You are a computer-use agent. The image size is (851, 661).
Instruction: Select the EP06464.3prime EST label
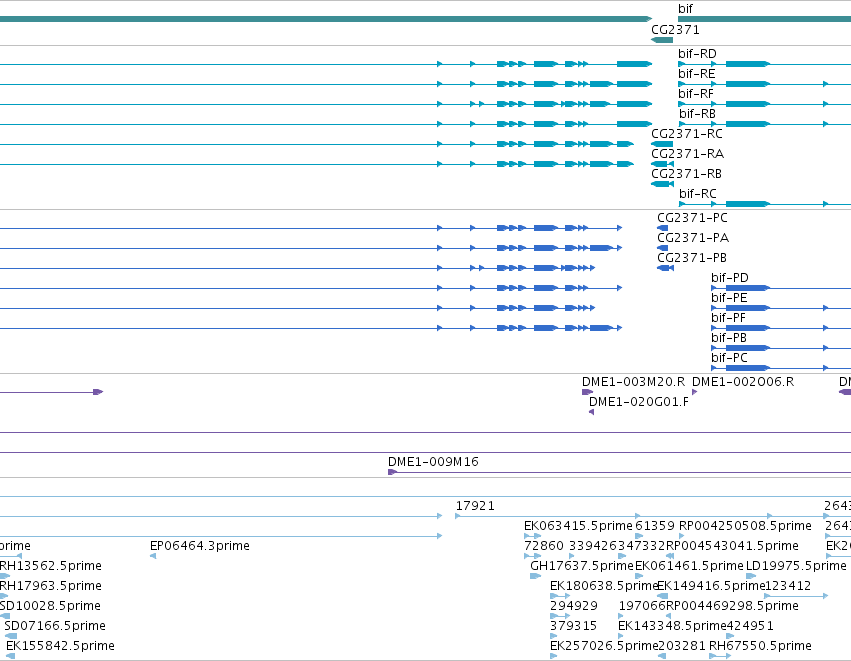(200, 546)
